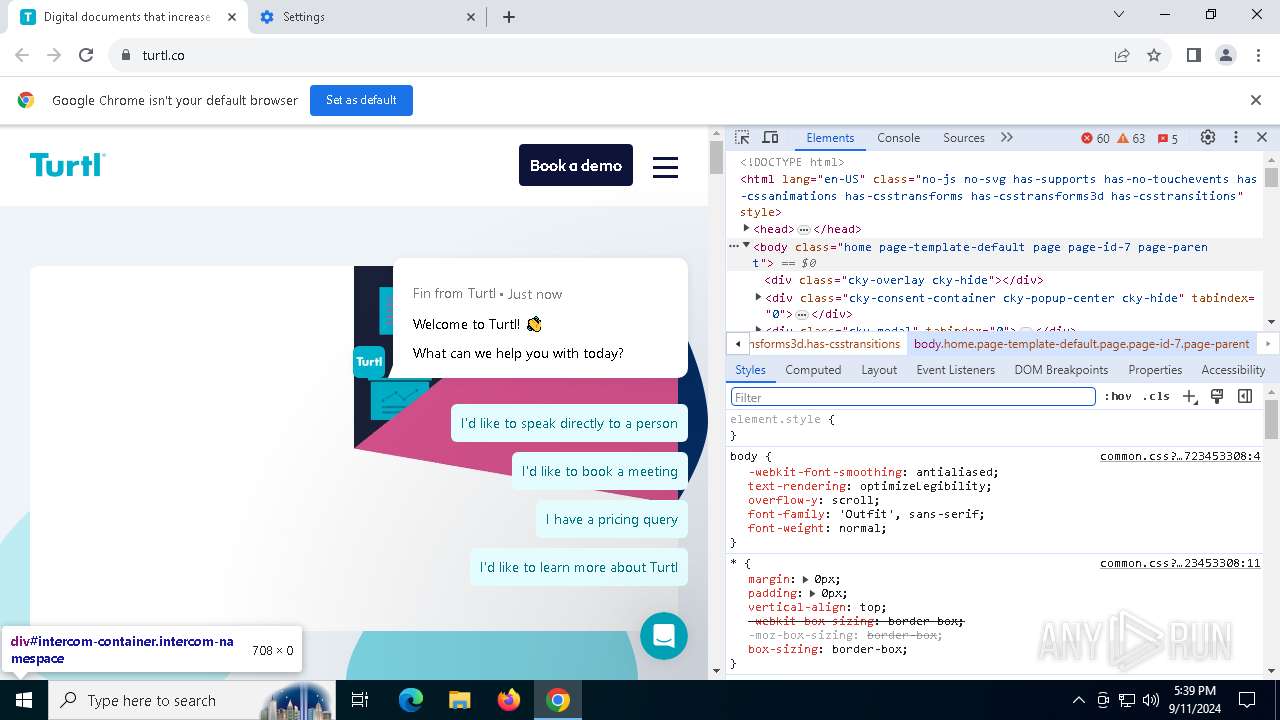Open Chrome profile avatar
1280x720 pixels.
click(x=1226, y=56)
